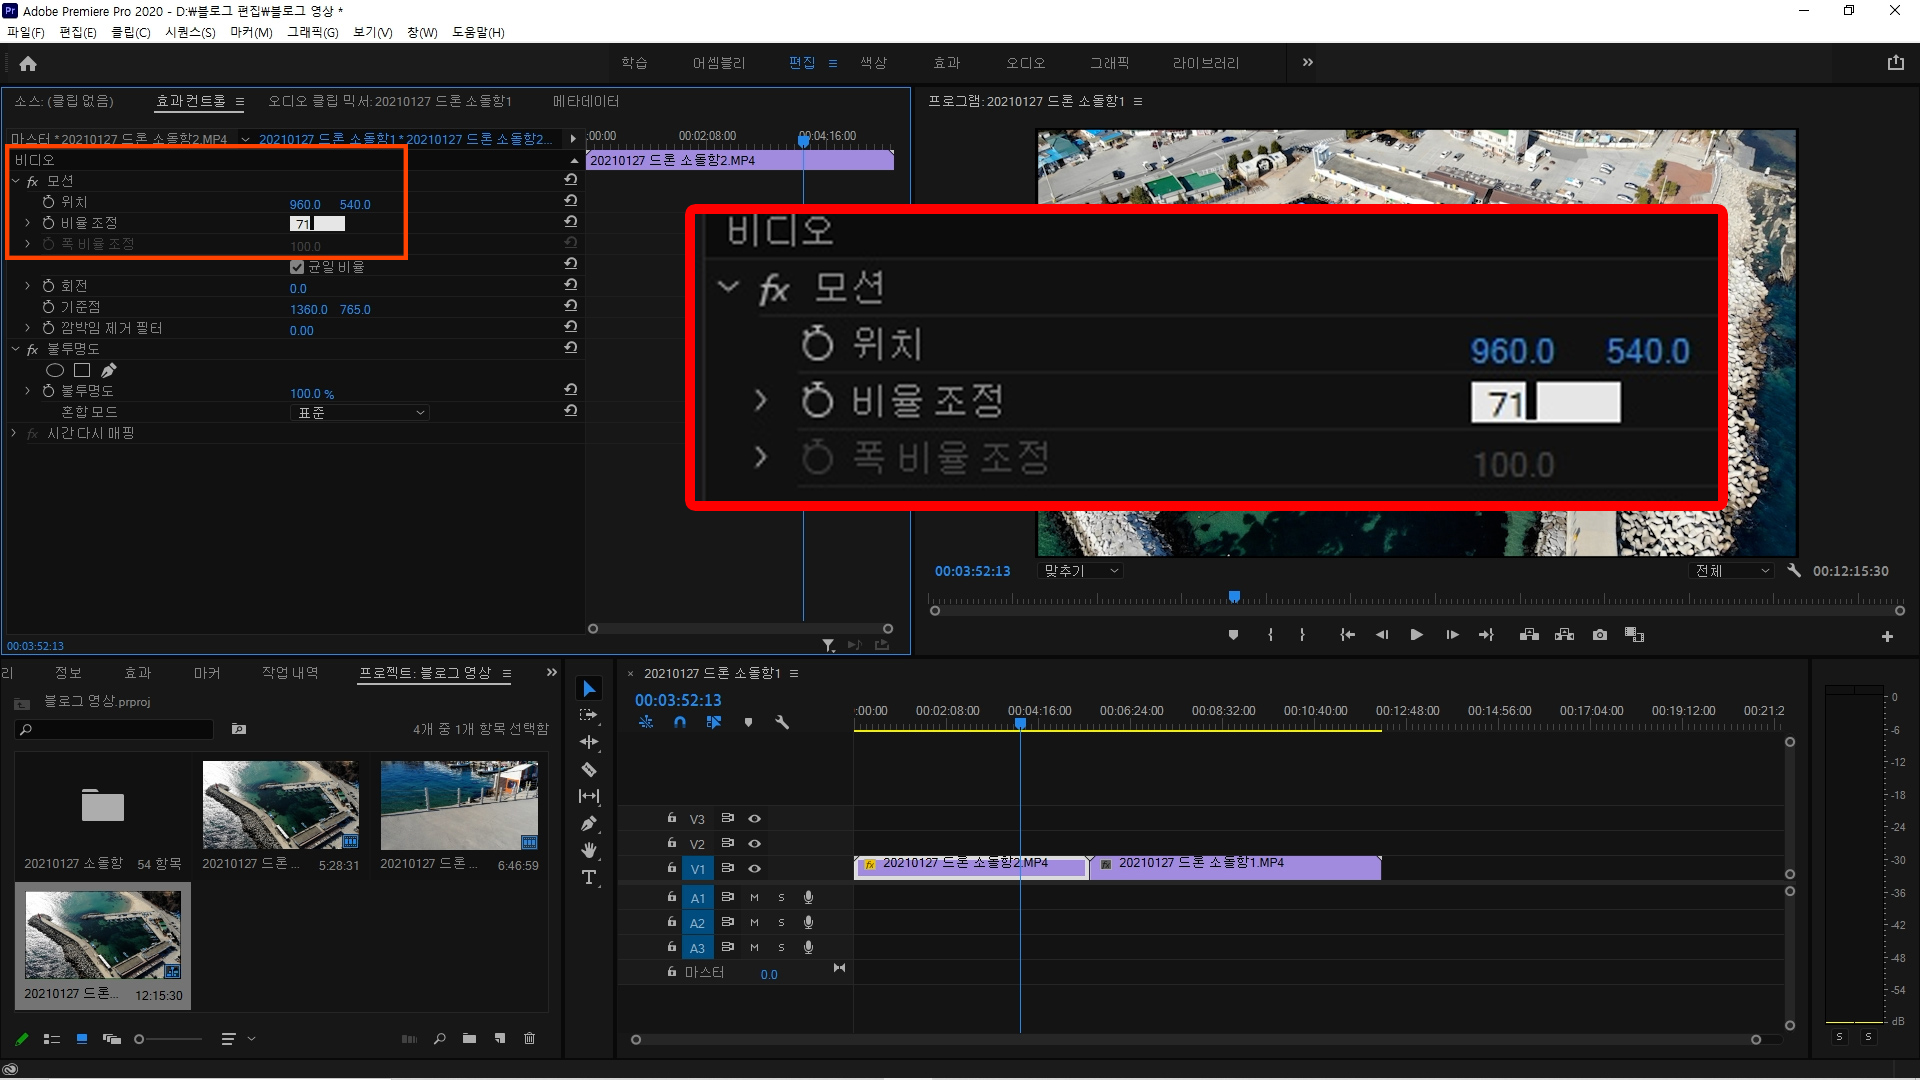Click the Delete trash icon in the Project panel
Screen dimensions: 1920x1080
(x=529, y=1039)
